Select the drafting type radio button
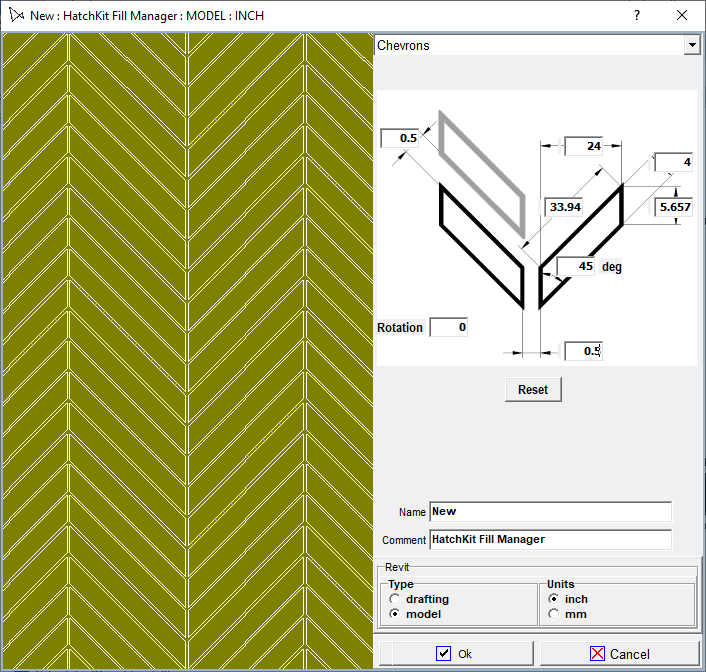The width and height of the screenshot is (706, 672). 395,599
